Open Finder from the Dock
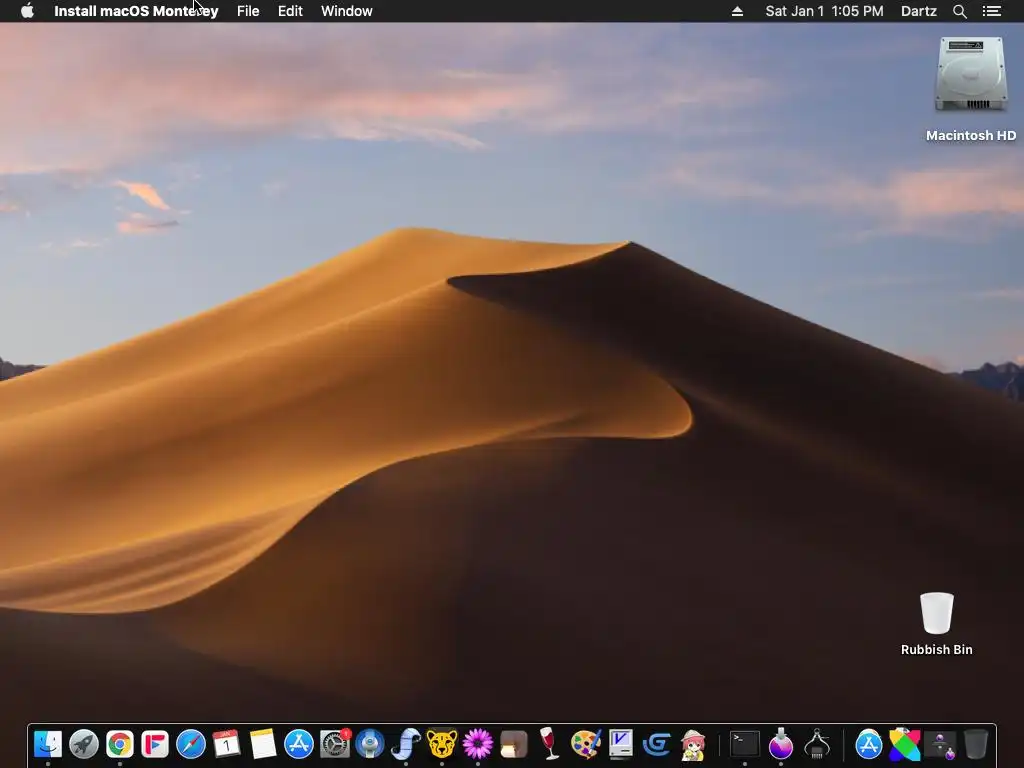 point(48,744)
